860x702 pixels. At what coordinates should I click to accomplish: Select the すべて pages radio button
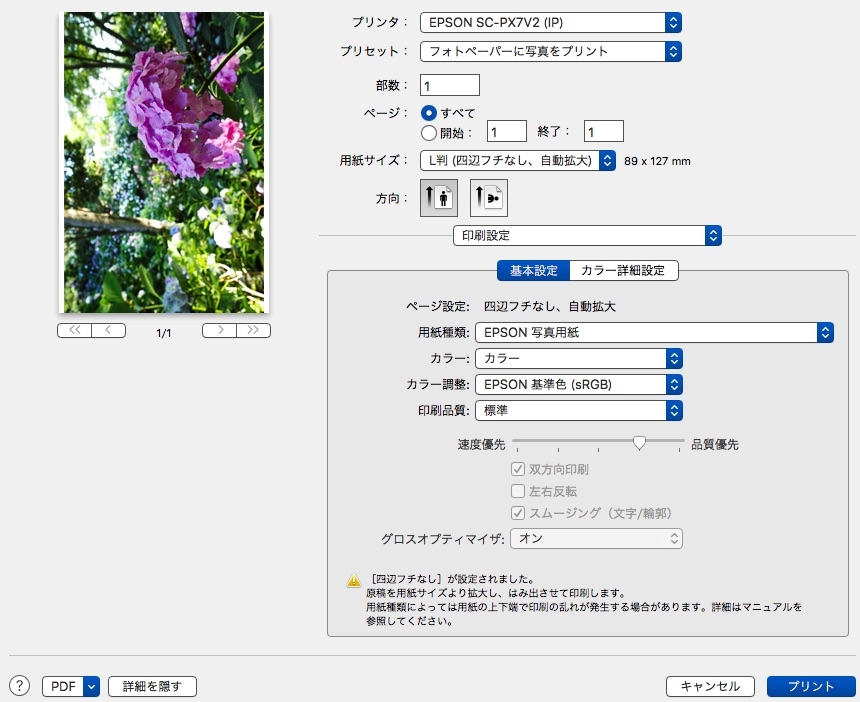click(x=428, y=113)
